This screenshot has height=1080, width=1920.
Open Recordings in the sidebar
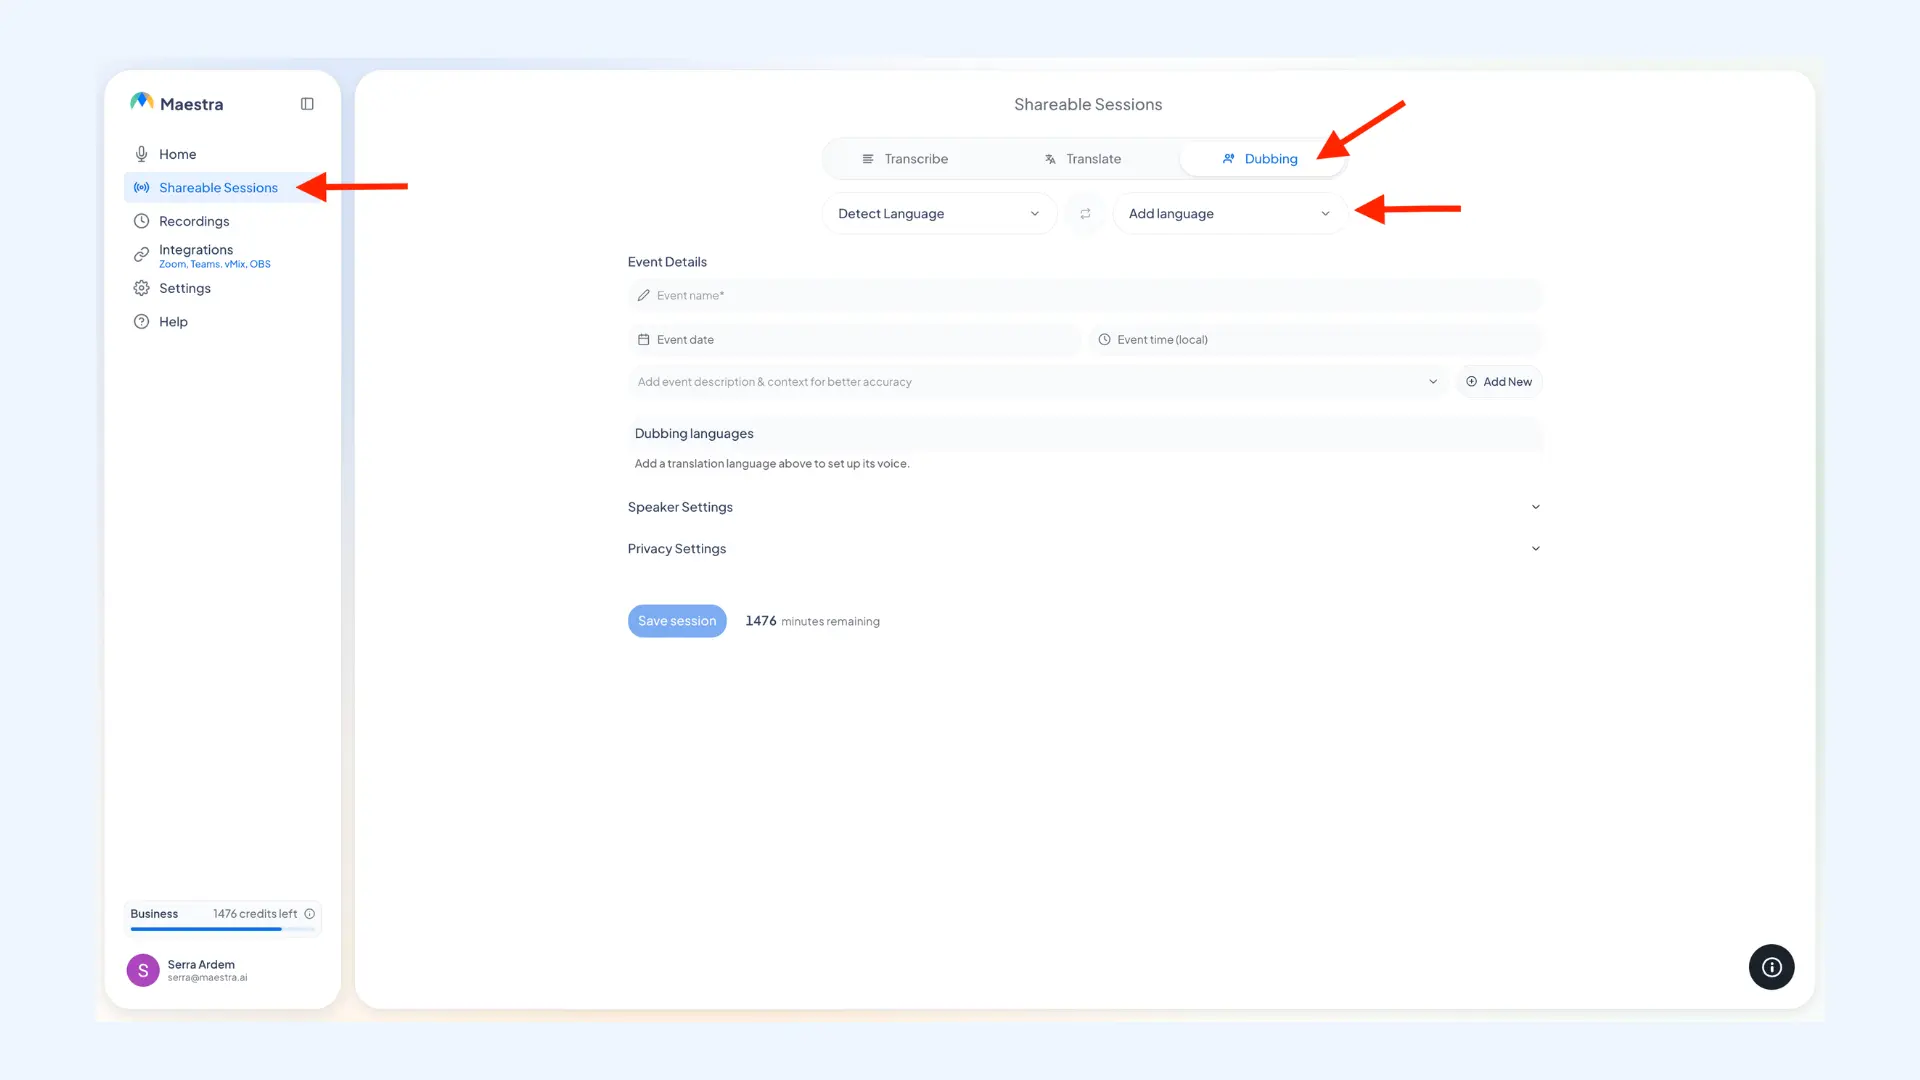tap(222, 221)
